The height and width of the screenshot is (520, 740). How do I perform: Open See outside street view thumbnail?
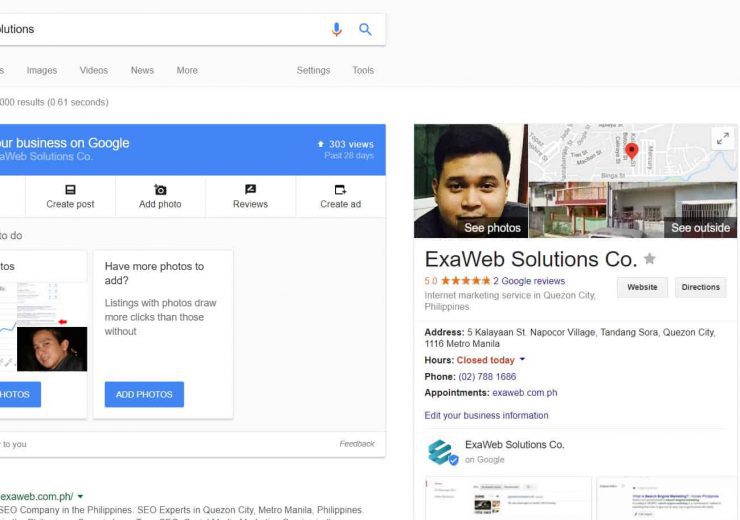coord(632,210)
